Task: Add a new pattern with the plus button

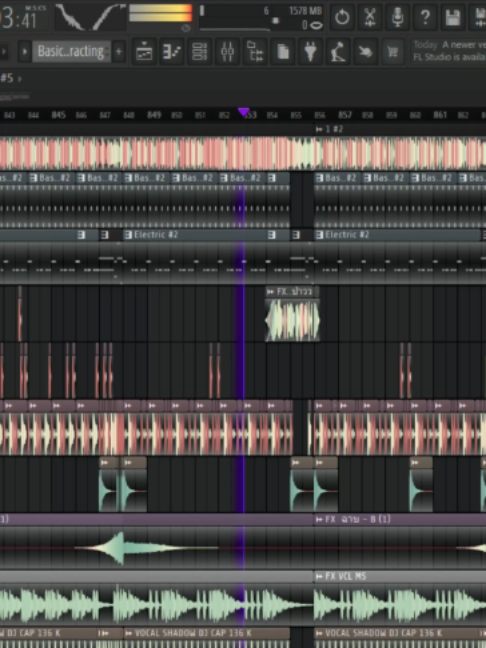Action: click(x=119, y=52)
